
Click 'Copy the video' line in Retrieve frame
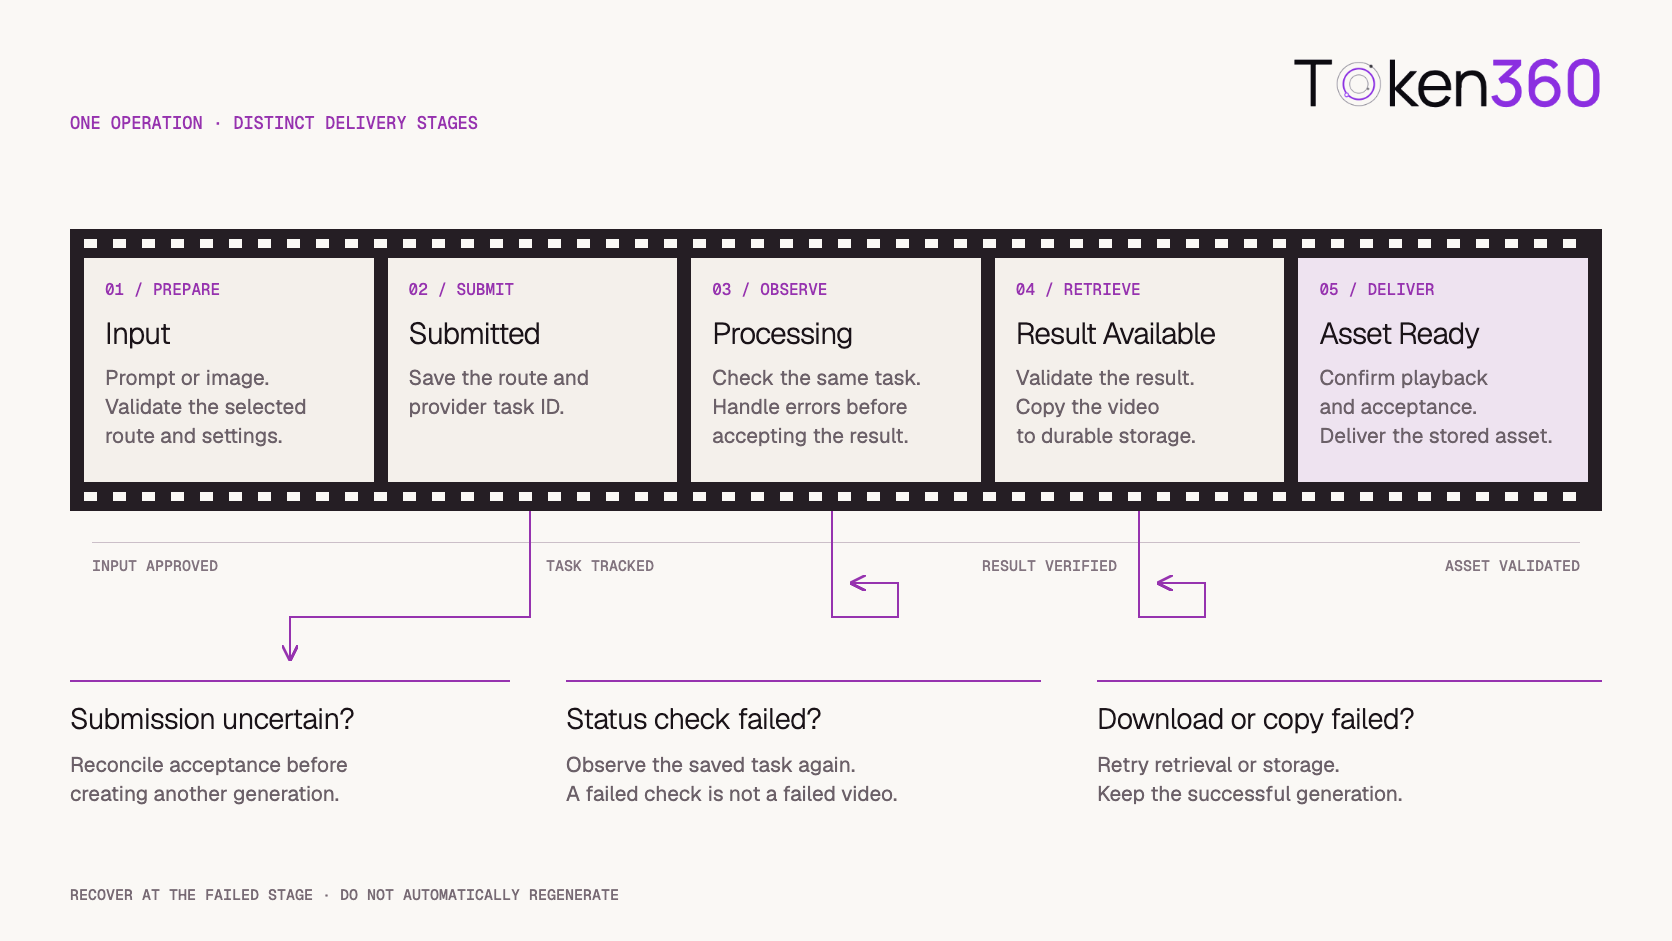(x=1087, y=407)
